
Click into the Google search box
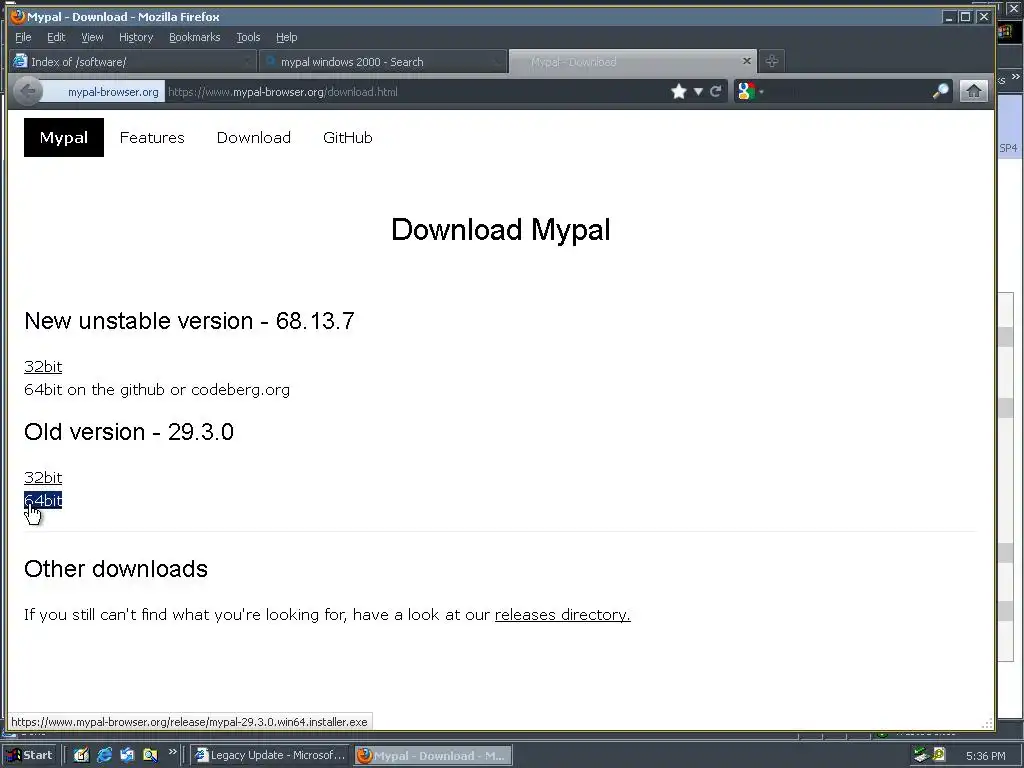[846, 91]
